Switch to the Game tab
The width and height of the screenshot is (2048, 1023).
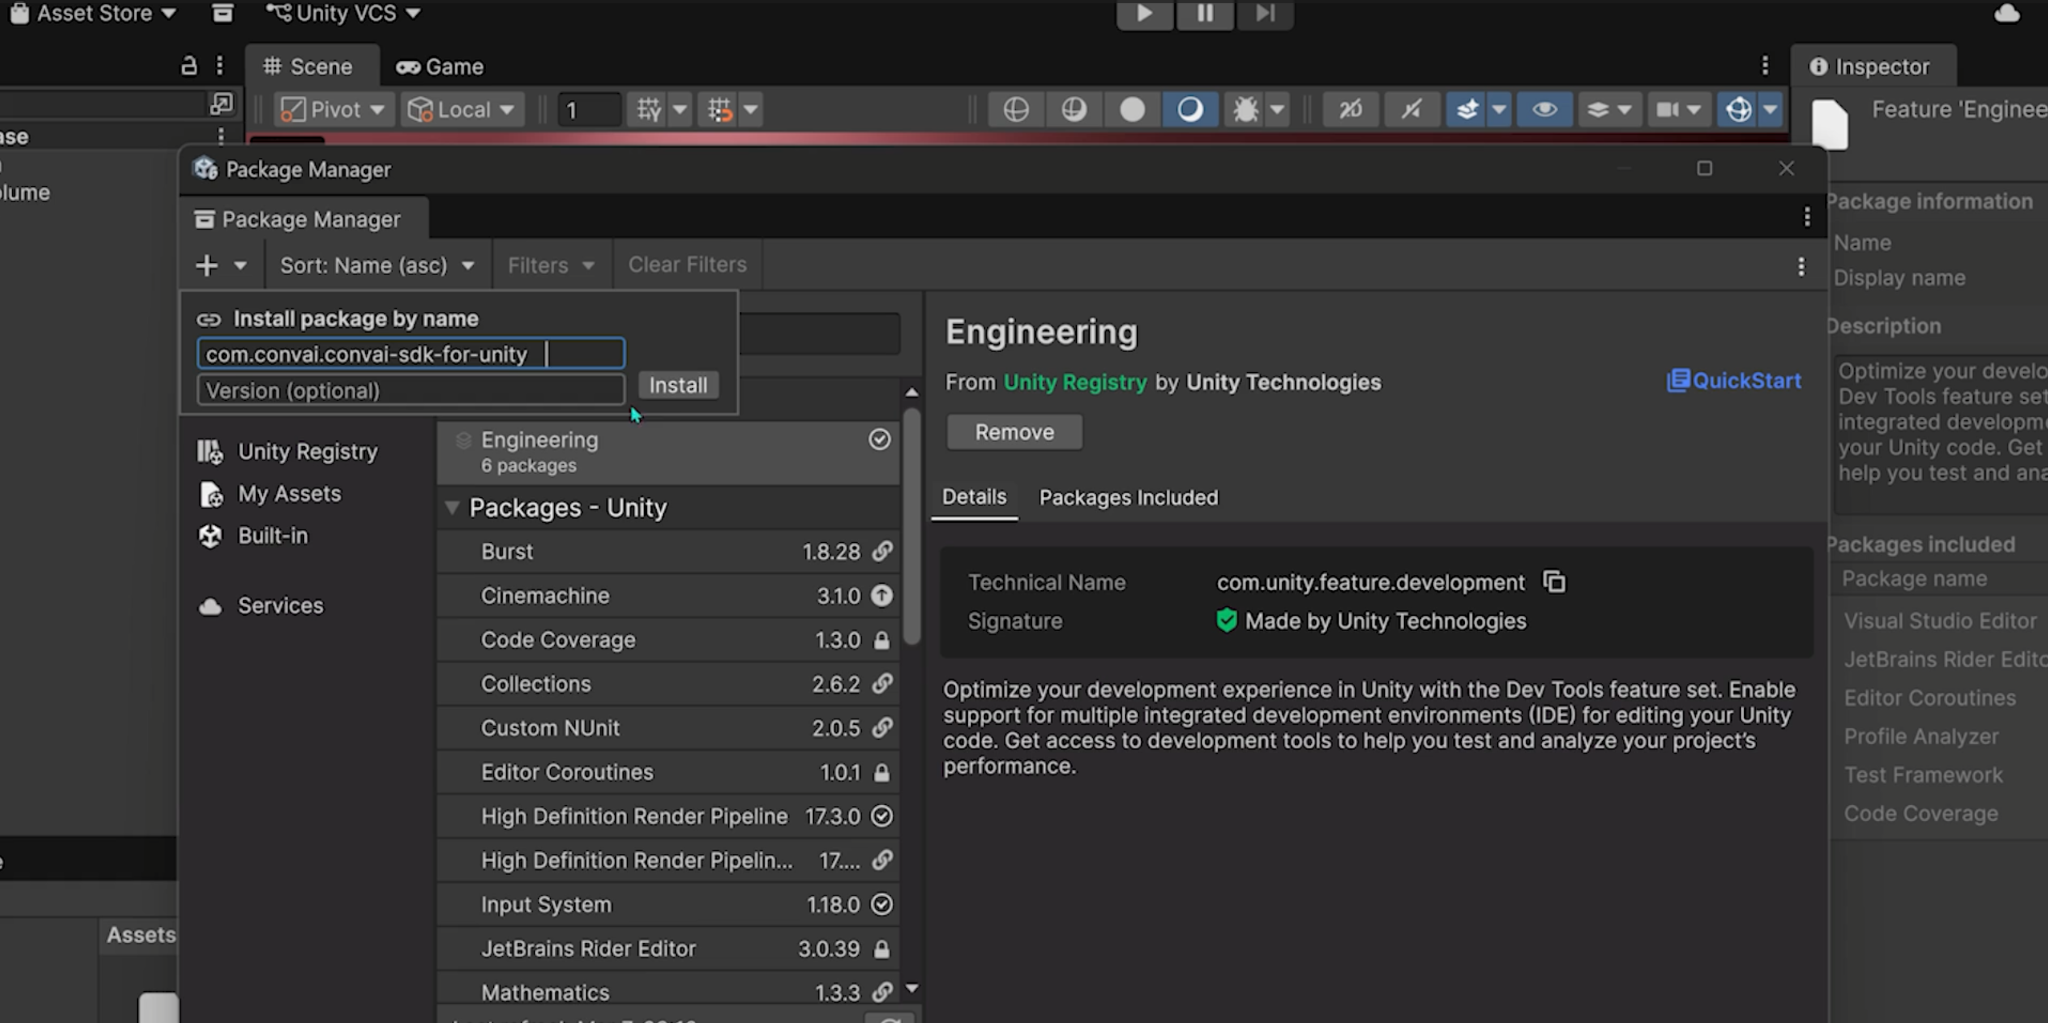pyautogui.click(x=440, y=67)
